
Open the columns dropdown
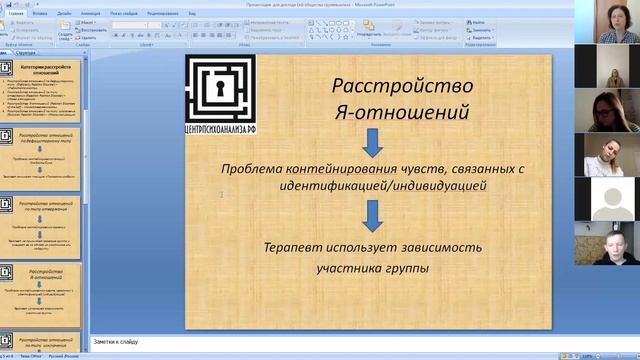[229, 36]
